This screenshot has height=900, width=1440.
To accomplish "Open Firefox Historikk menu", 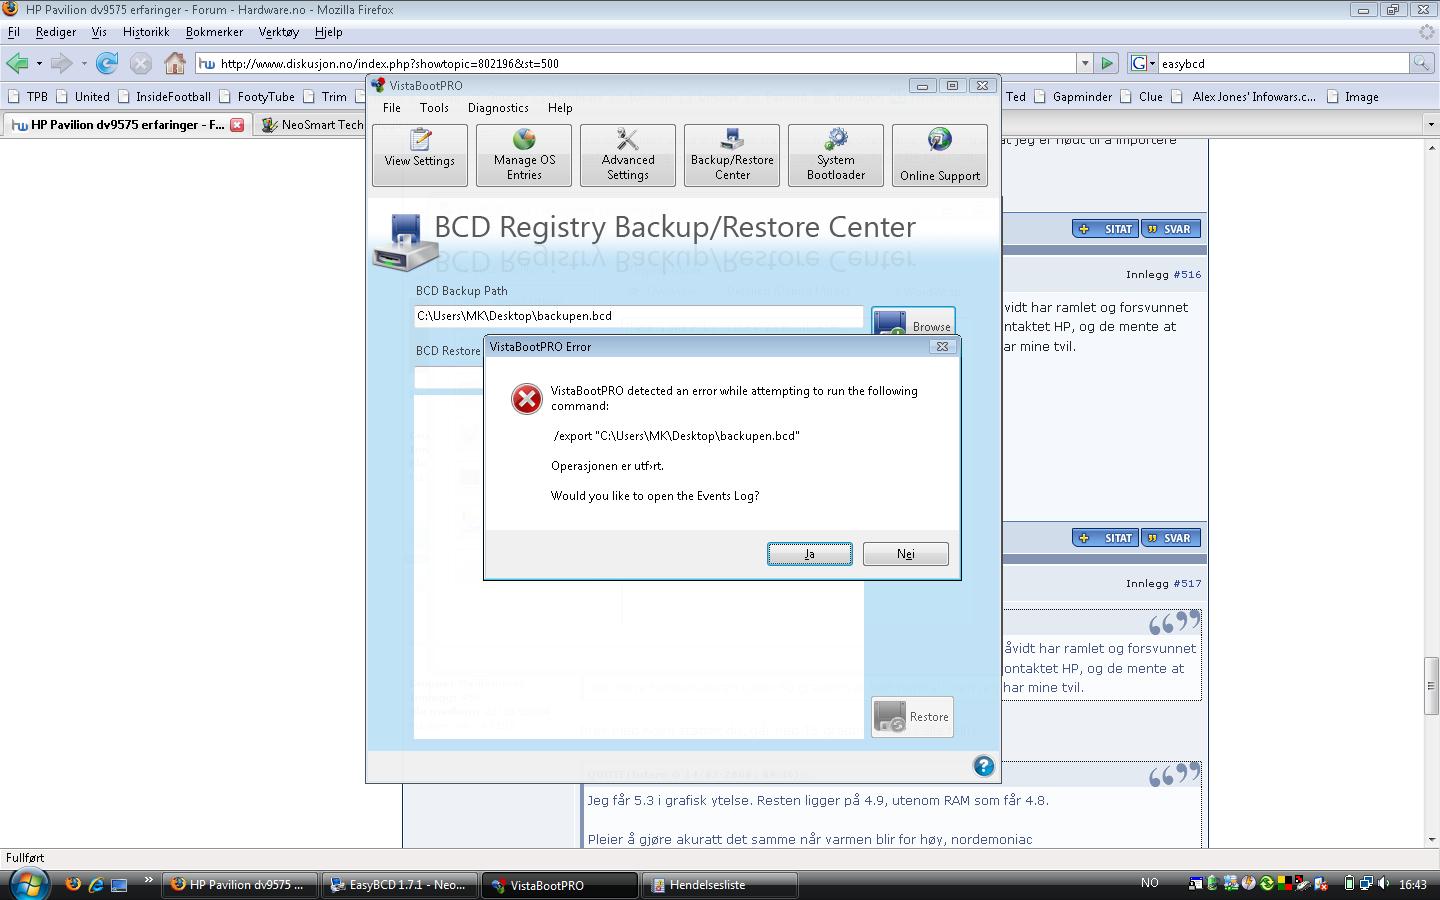I will (146, 32).
